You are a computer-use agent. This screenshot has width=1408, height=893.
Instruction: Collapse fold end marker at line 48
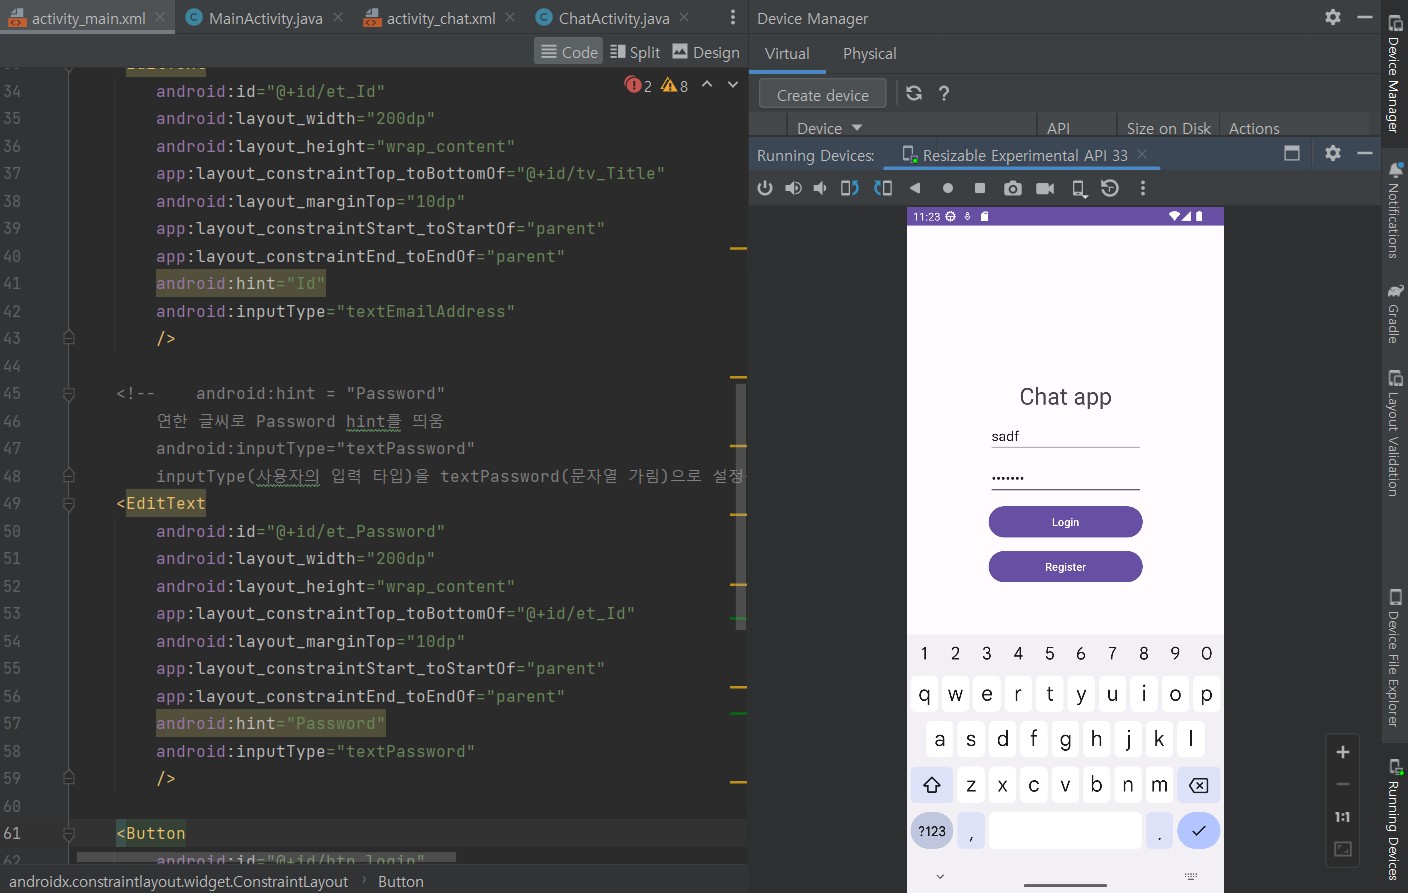pyautogui.click(x=69, y=476)
